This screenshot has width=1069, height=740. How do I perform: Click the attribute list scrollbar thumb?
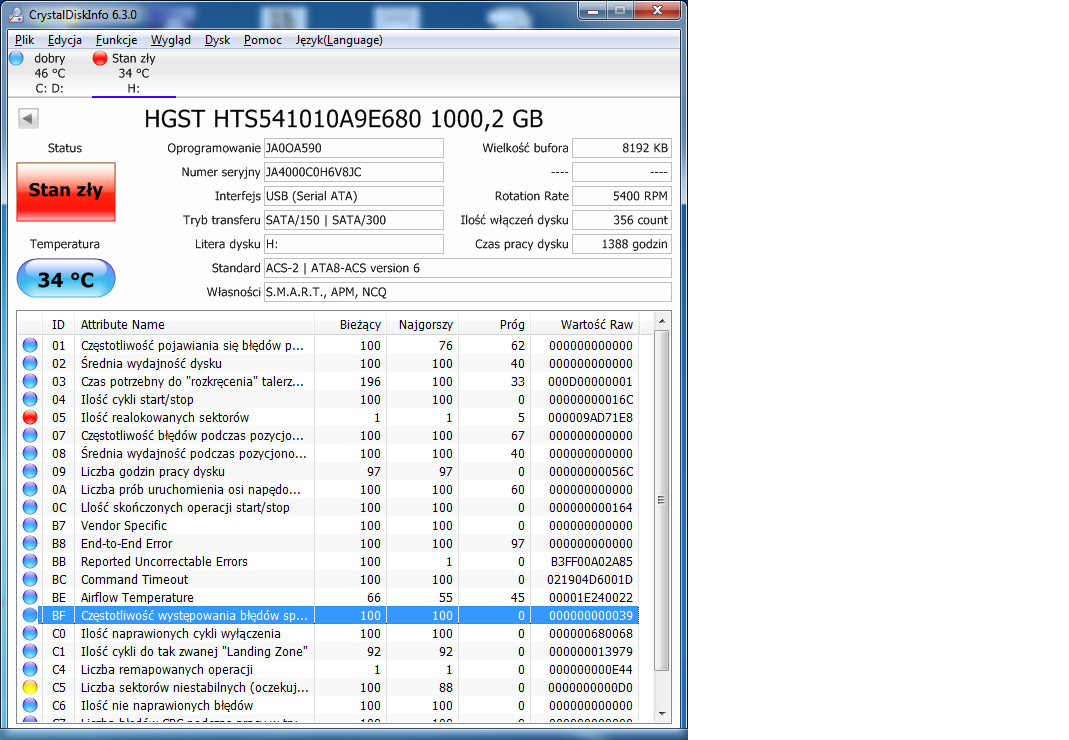(x=661, y=500)
